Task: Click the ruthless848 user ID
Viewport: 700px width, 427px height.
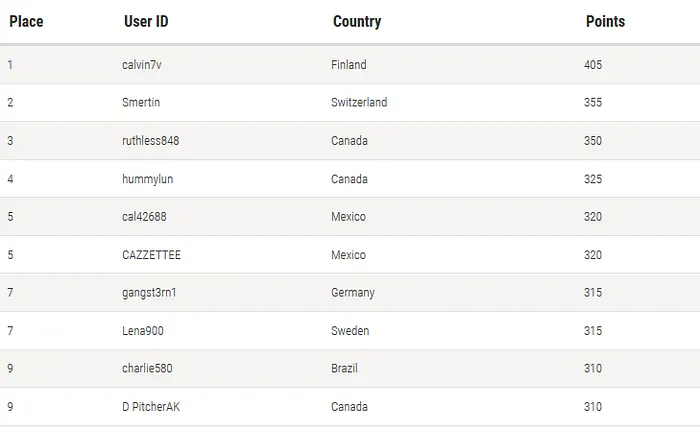Action: [151, 141]
